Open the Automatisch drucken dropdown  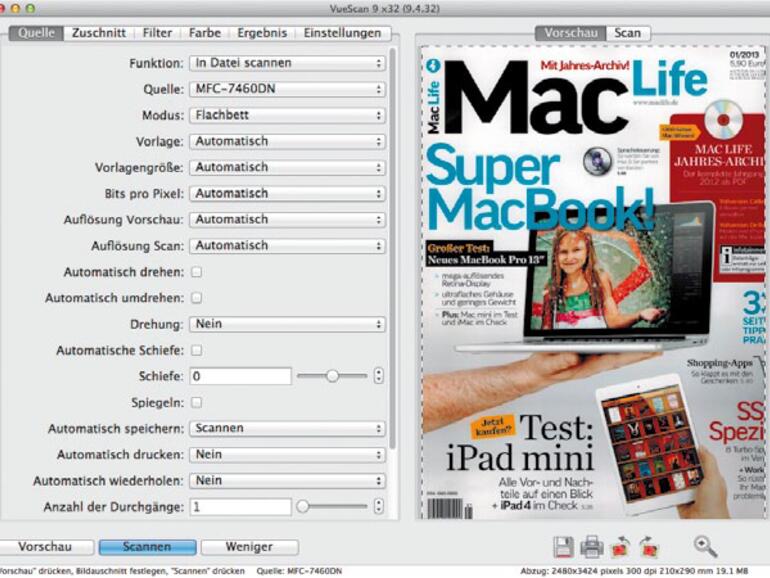point(287,455)
